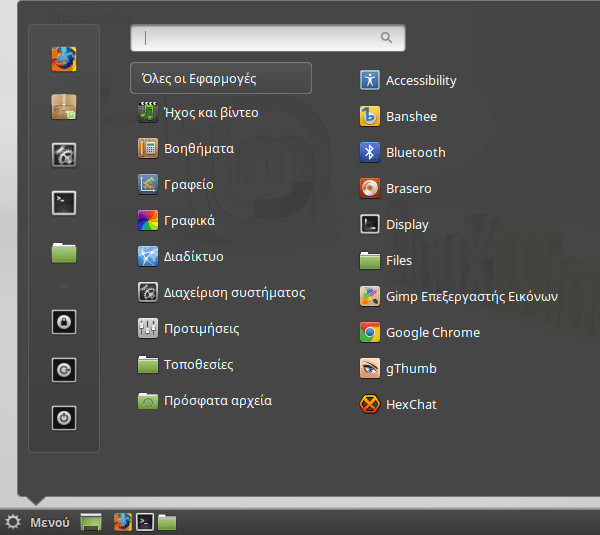Screen dimensions: 600x535
Task: Open Software Manager package icon in sidebar
Action: pos(64,107)
